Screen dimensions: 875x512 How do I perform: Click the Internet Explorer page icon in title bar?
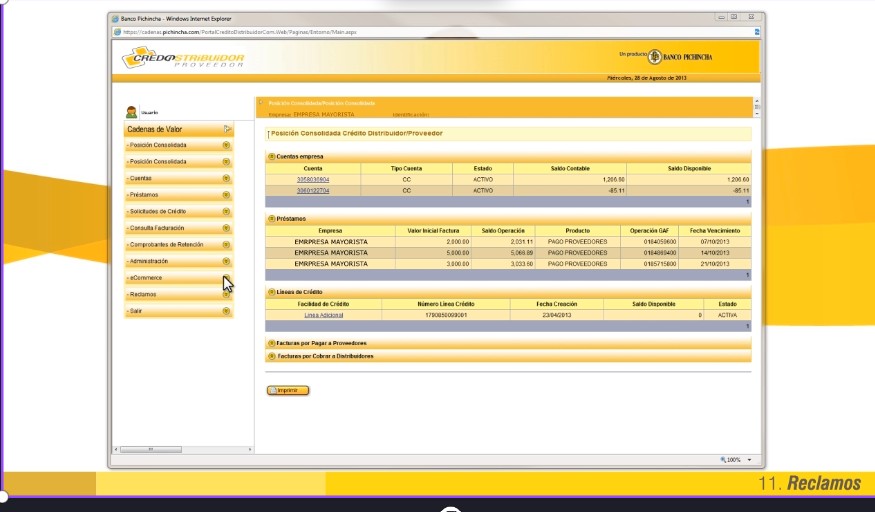pyautogui.click(x=116, y=19)
